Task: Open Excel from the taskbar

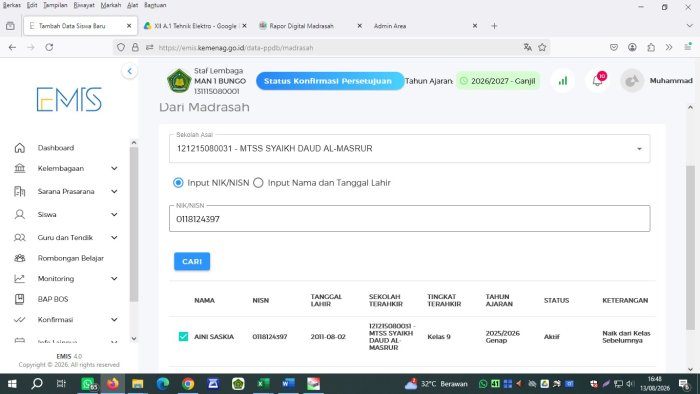Action: (263, 384)
